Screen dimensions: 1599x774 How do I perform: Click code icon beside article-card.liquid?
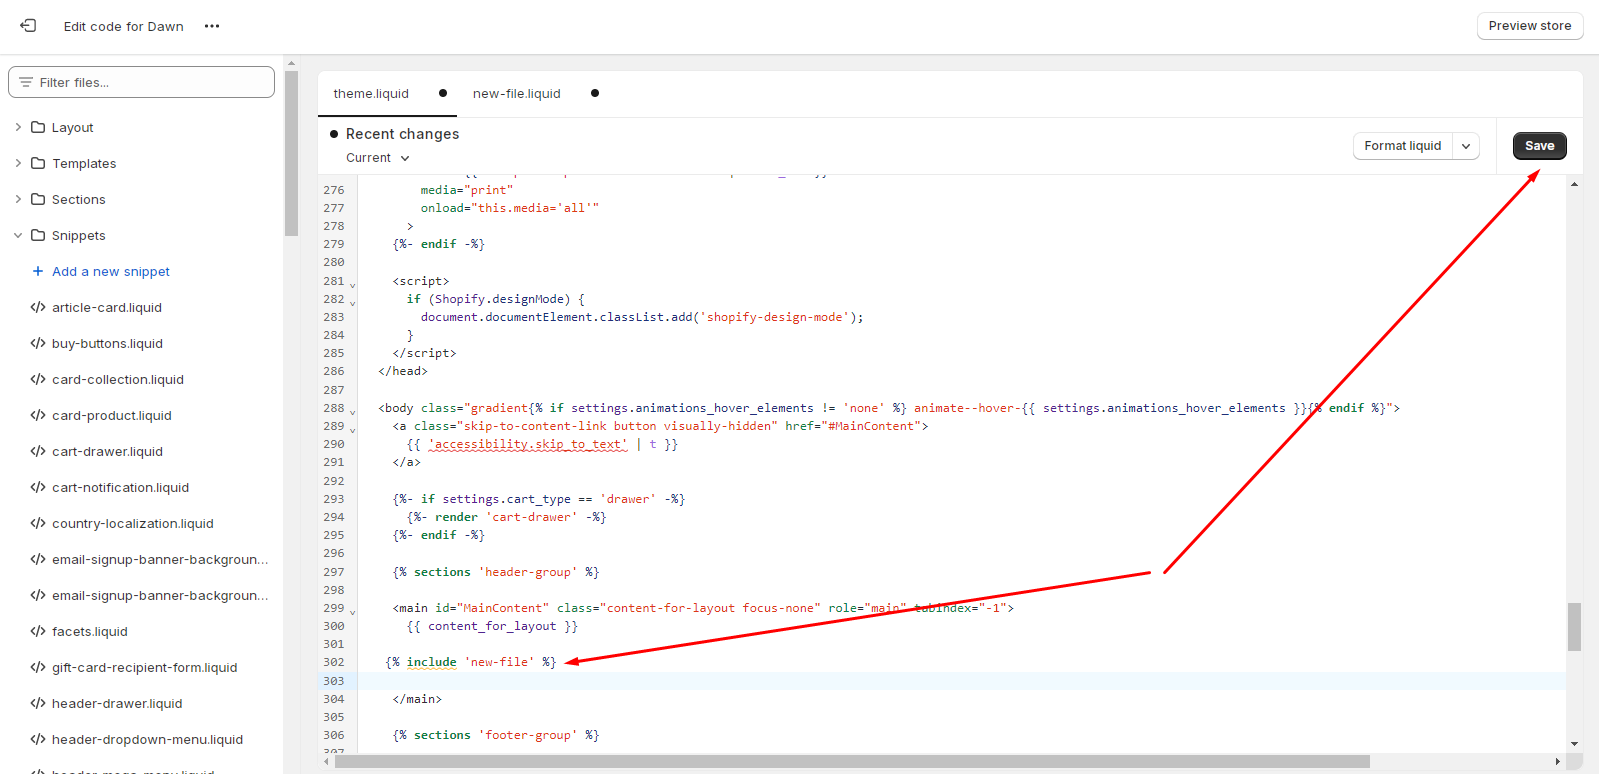pos(38,307)
